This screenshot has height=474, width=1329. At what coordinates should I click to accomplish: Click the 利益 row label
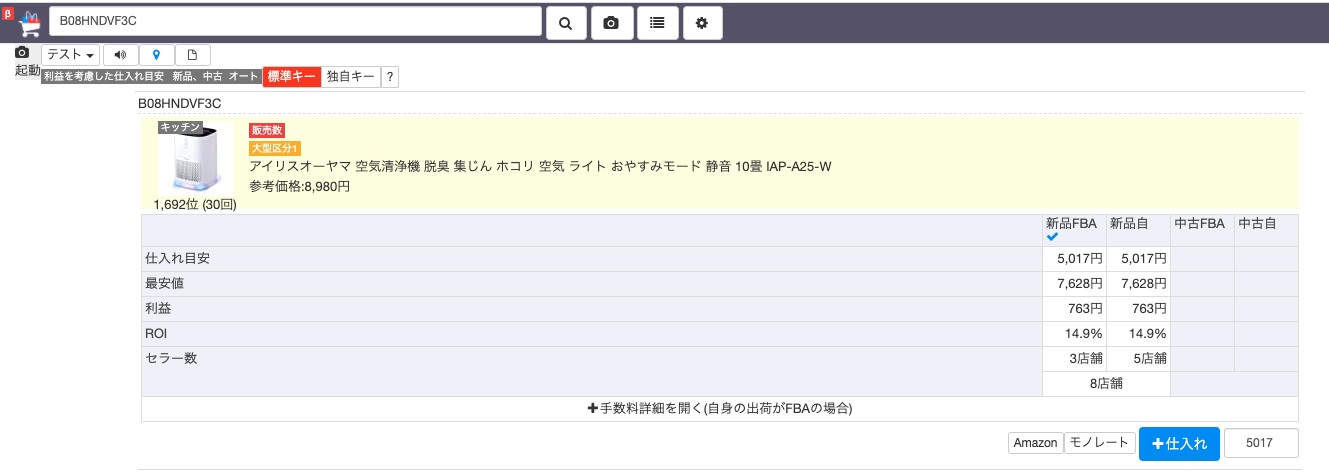pyautogui.click(x=158, y=308)
